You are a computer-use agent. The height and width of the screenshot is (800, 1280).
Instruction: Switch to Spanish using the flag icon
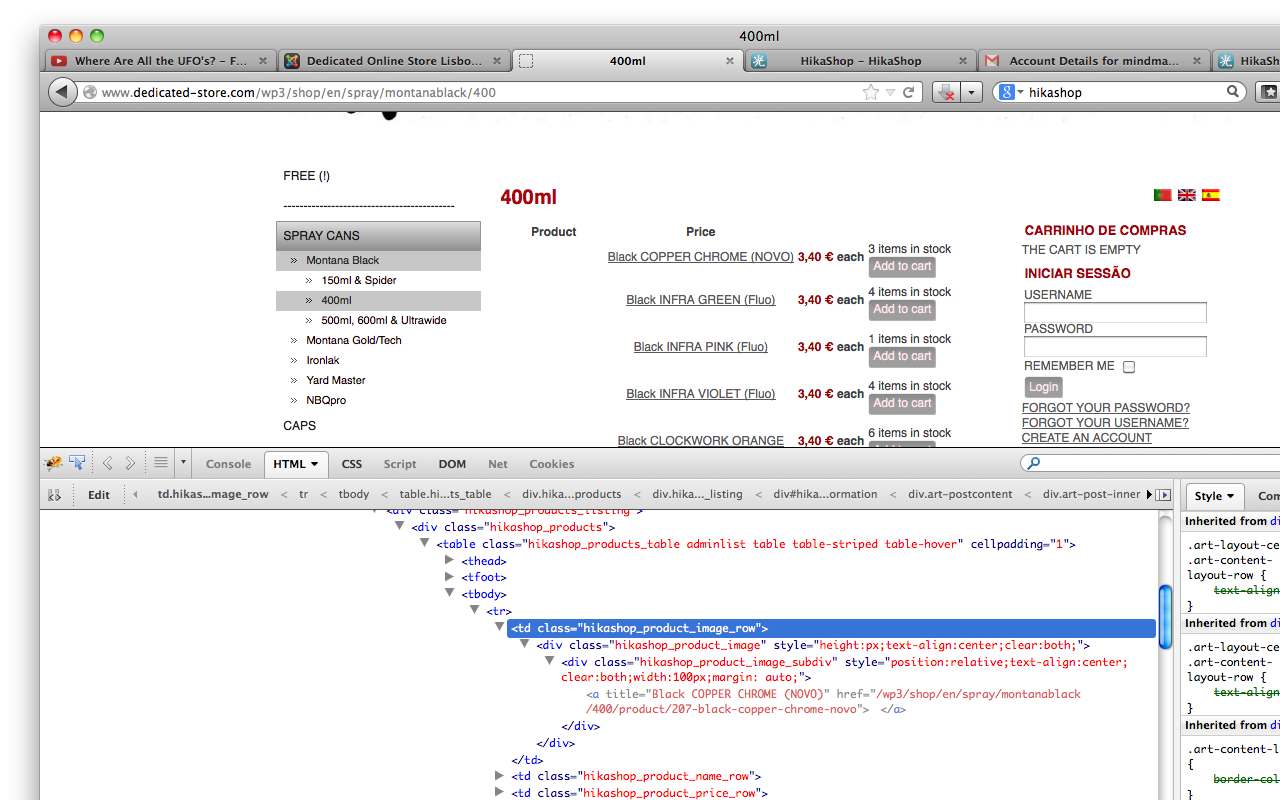point(1210,195)
